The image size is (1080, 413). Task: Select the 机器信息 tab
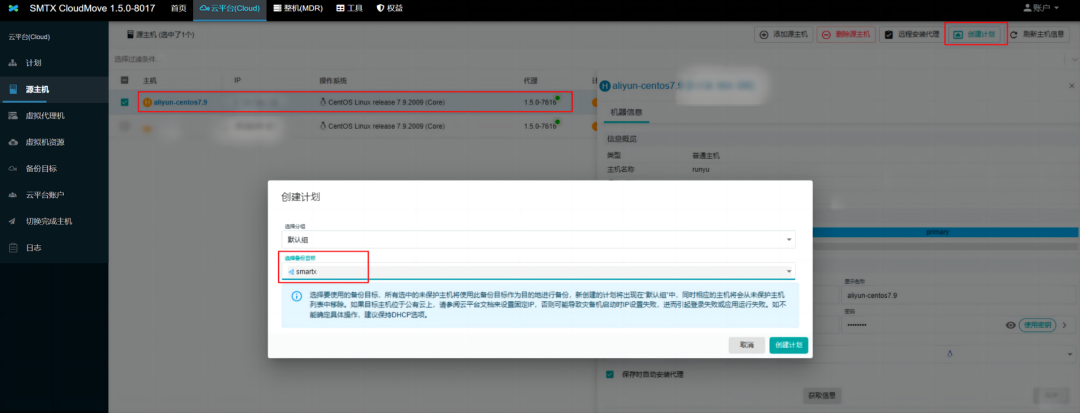pyautogui.click(x=625, y=112)
